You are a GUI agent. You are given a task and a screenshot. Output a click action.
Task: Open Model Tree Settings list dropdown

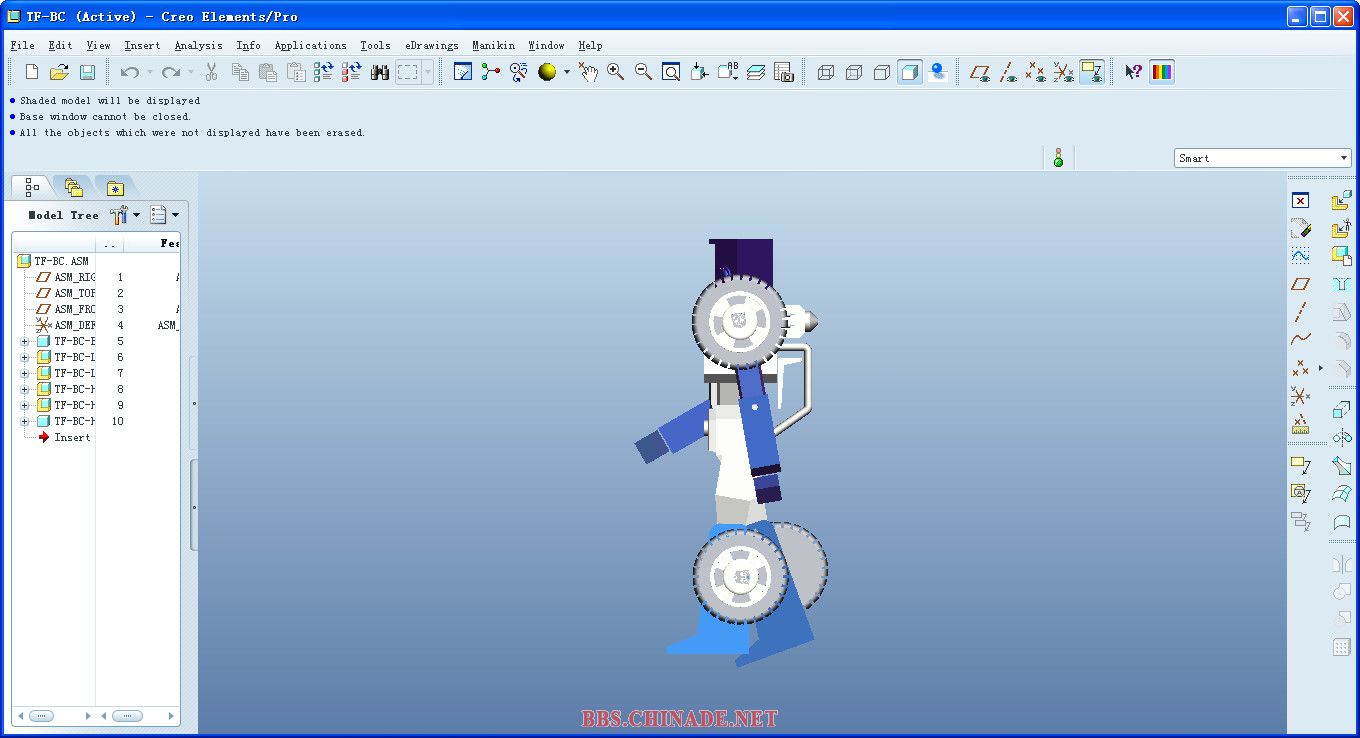[x=165, y=215]
